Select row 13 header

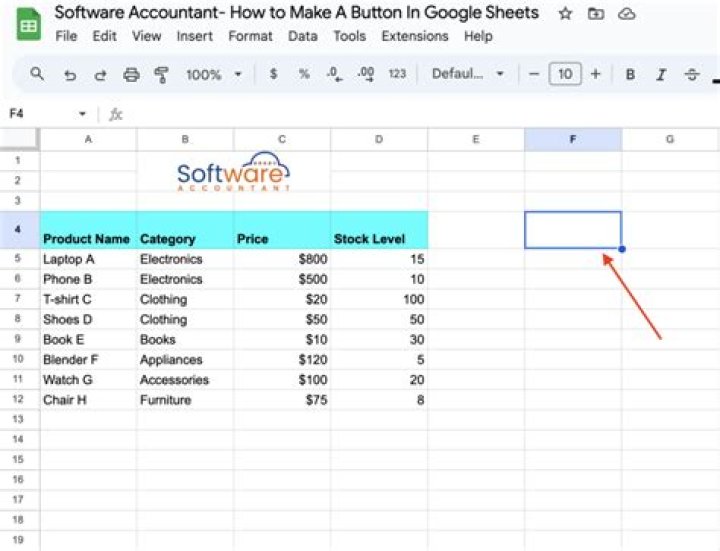(x=19, y=419)
